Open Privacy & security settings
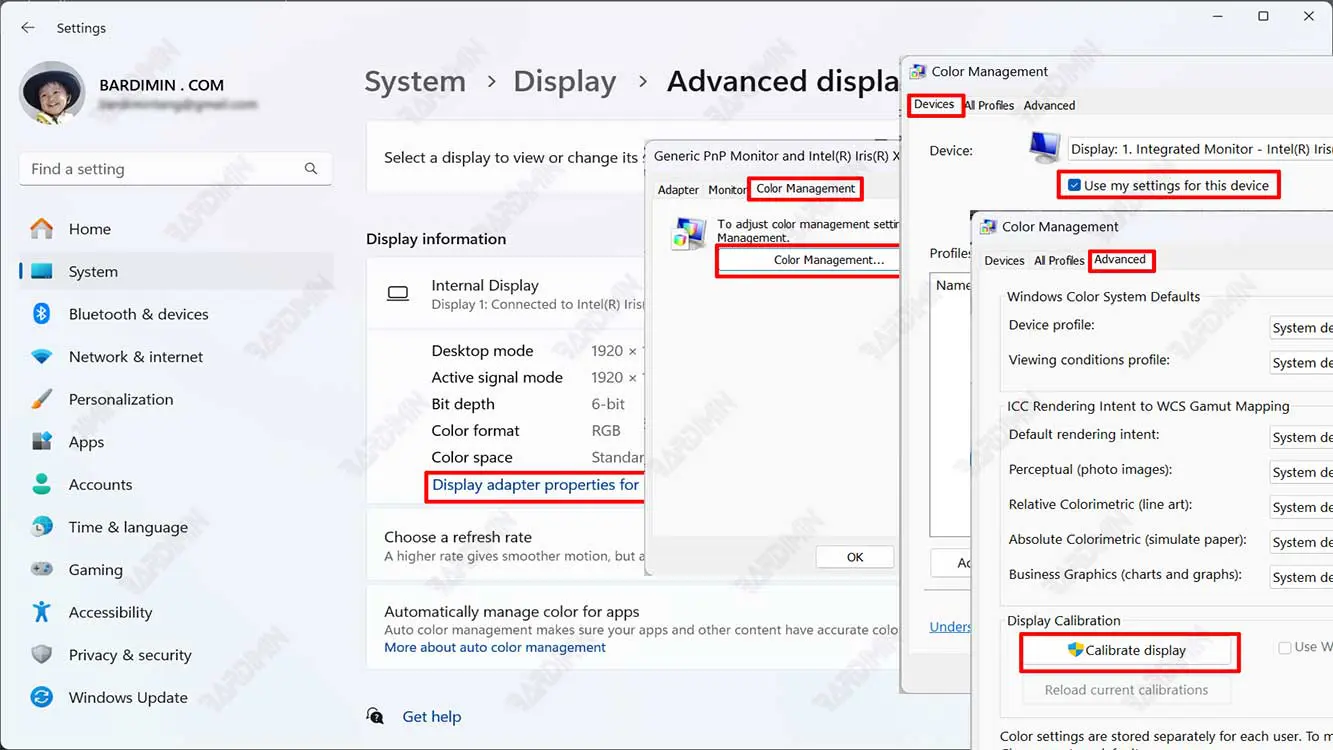 coord(175,655)
